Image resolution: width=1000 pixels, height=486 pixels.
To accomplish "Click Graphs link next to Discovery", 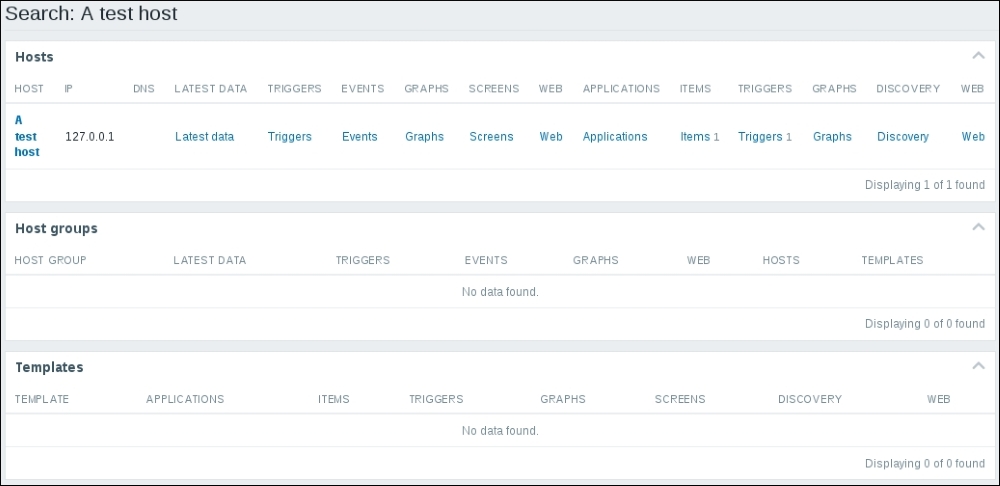I will click(832, 137).
